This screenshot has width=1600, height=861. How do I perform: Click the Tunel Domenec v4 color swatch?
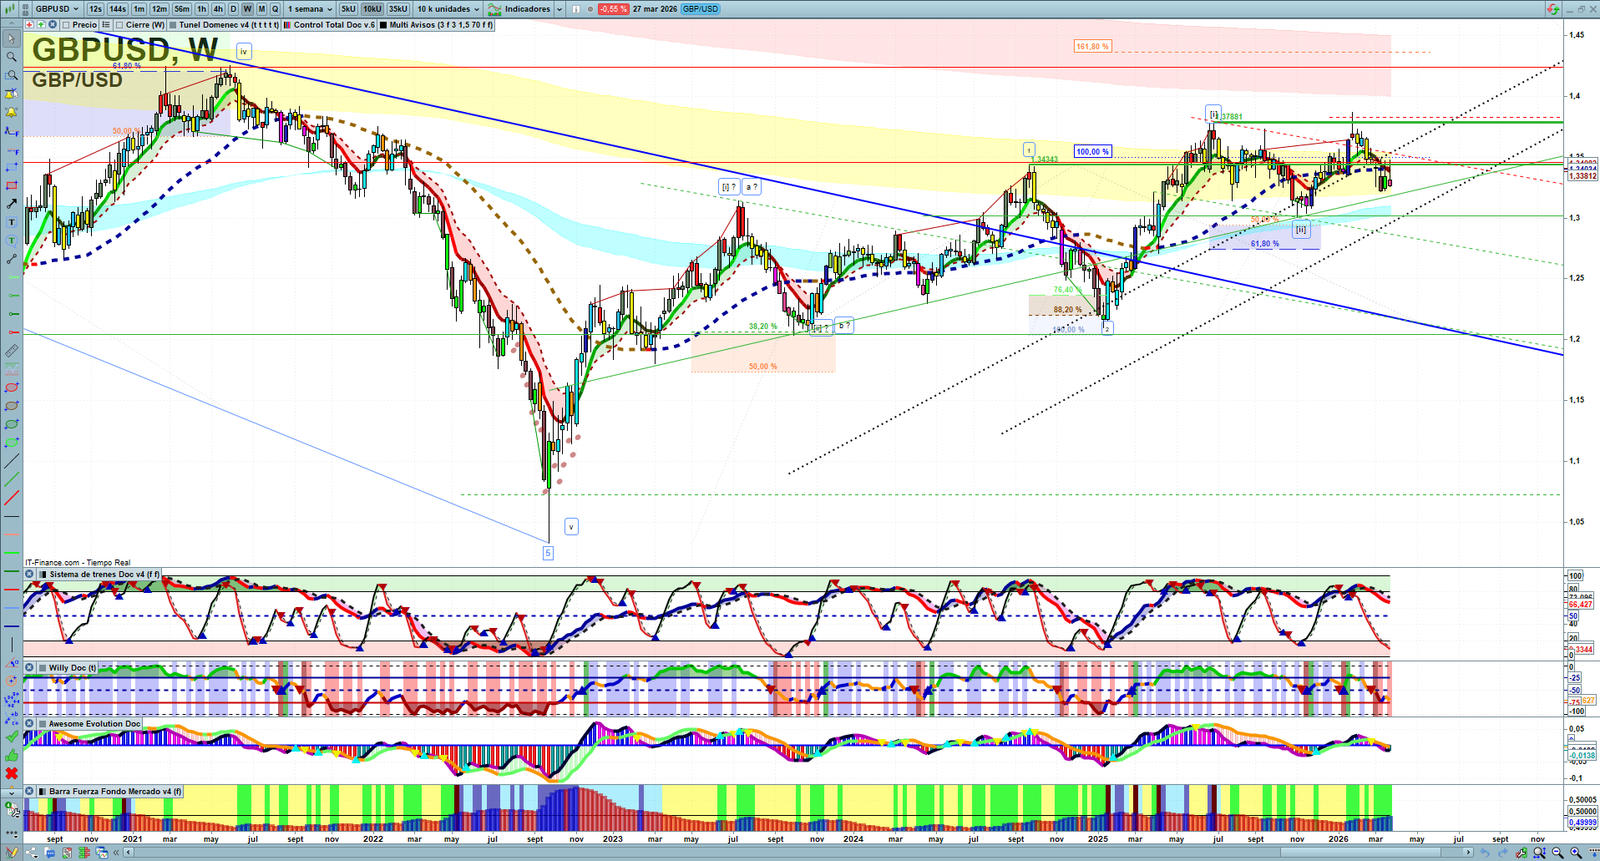pyautogui.click(x=173, y=25)
